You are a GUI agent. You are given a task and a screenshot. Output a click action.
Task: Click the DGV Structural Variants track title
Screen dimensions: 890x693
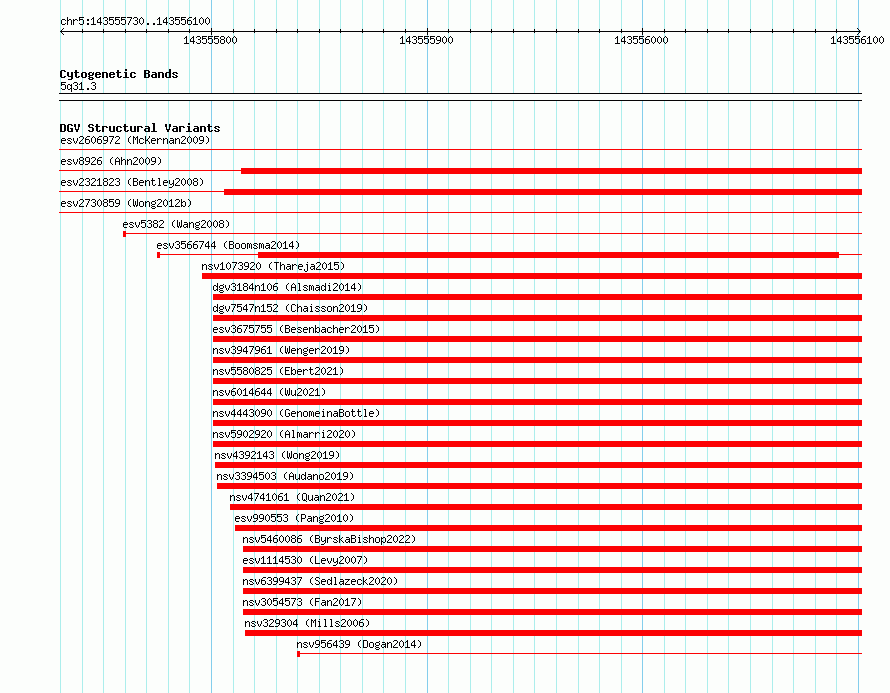click(x=140, y=128)
